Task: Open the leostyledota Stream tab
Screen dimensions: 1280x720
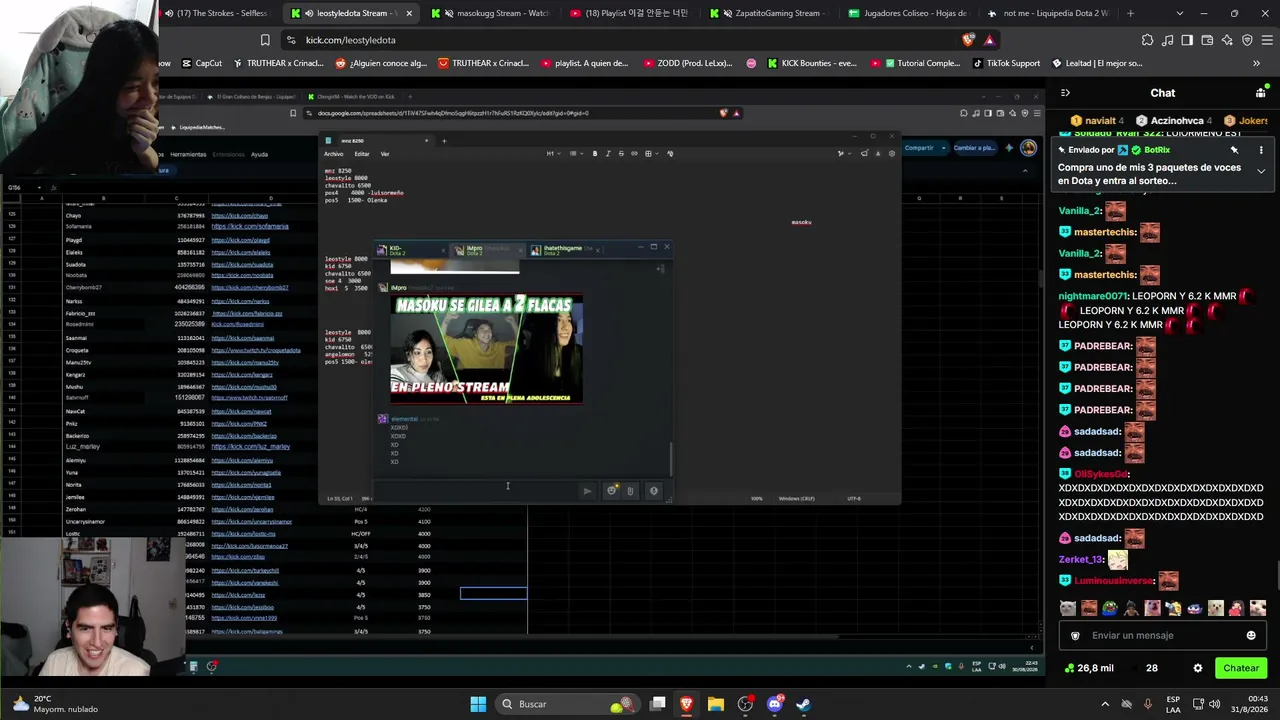Action: pos(350,13)
